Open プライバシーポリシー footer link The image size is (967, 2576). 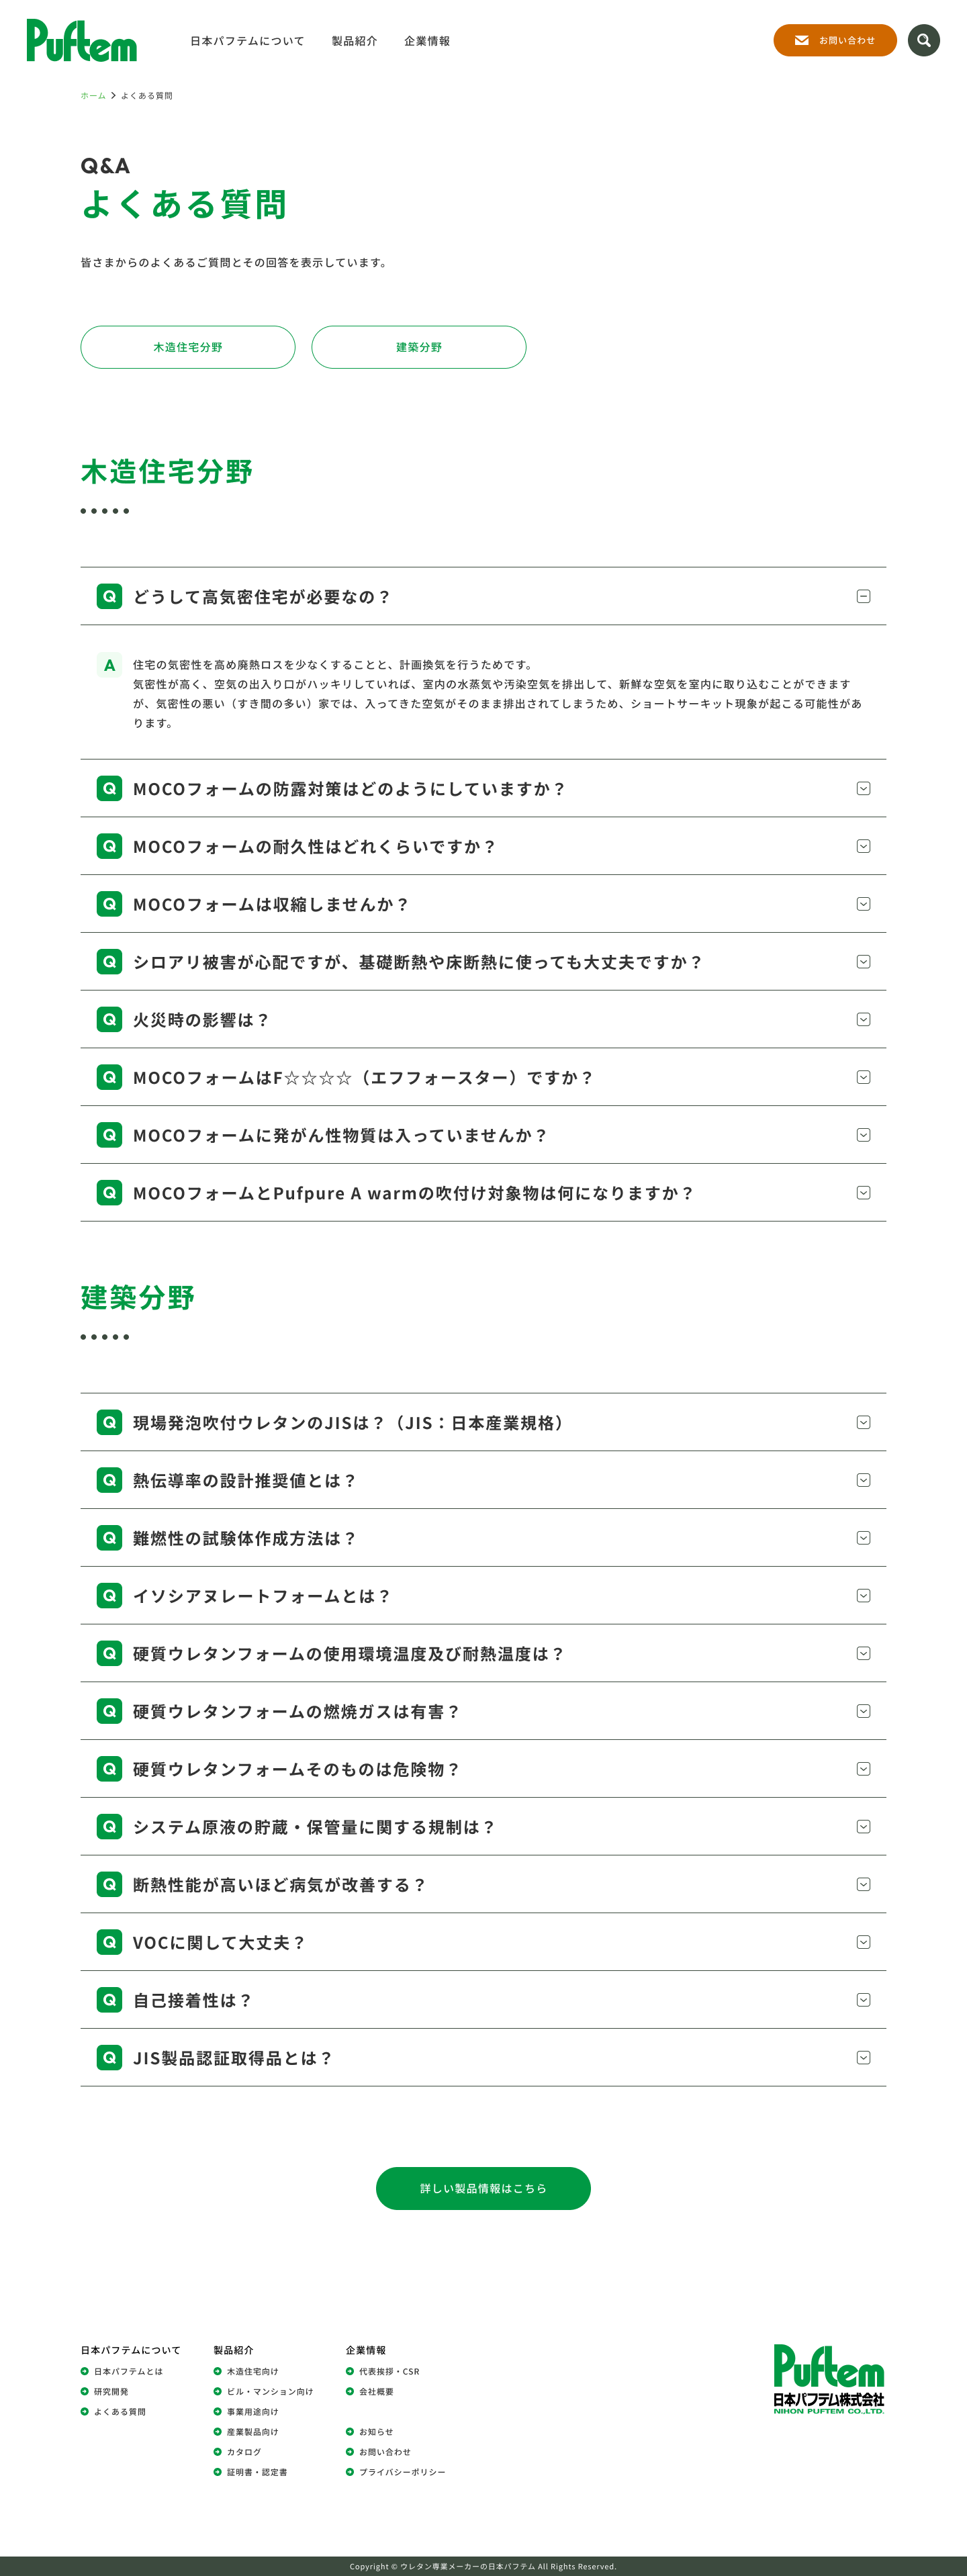click(x=402, y=2472)
